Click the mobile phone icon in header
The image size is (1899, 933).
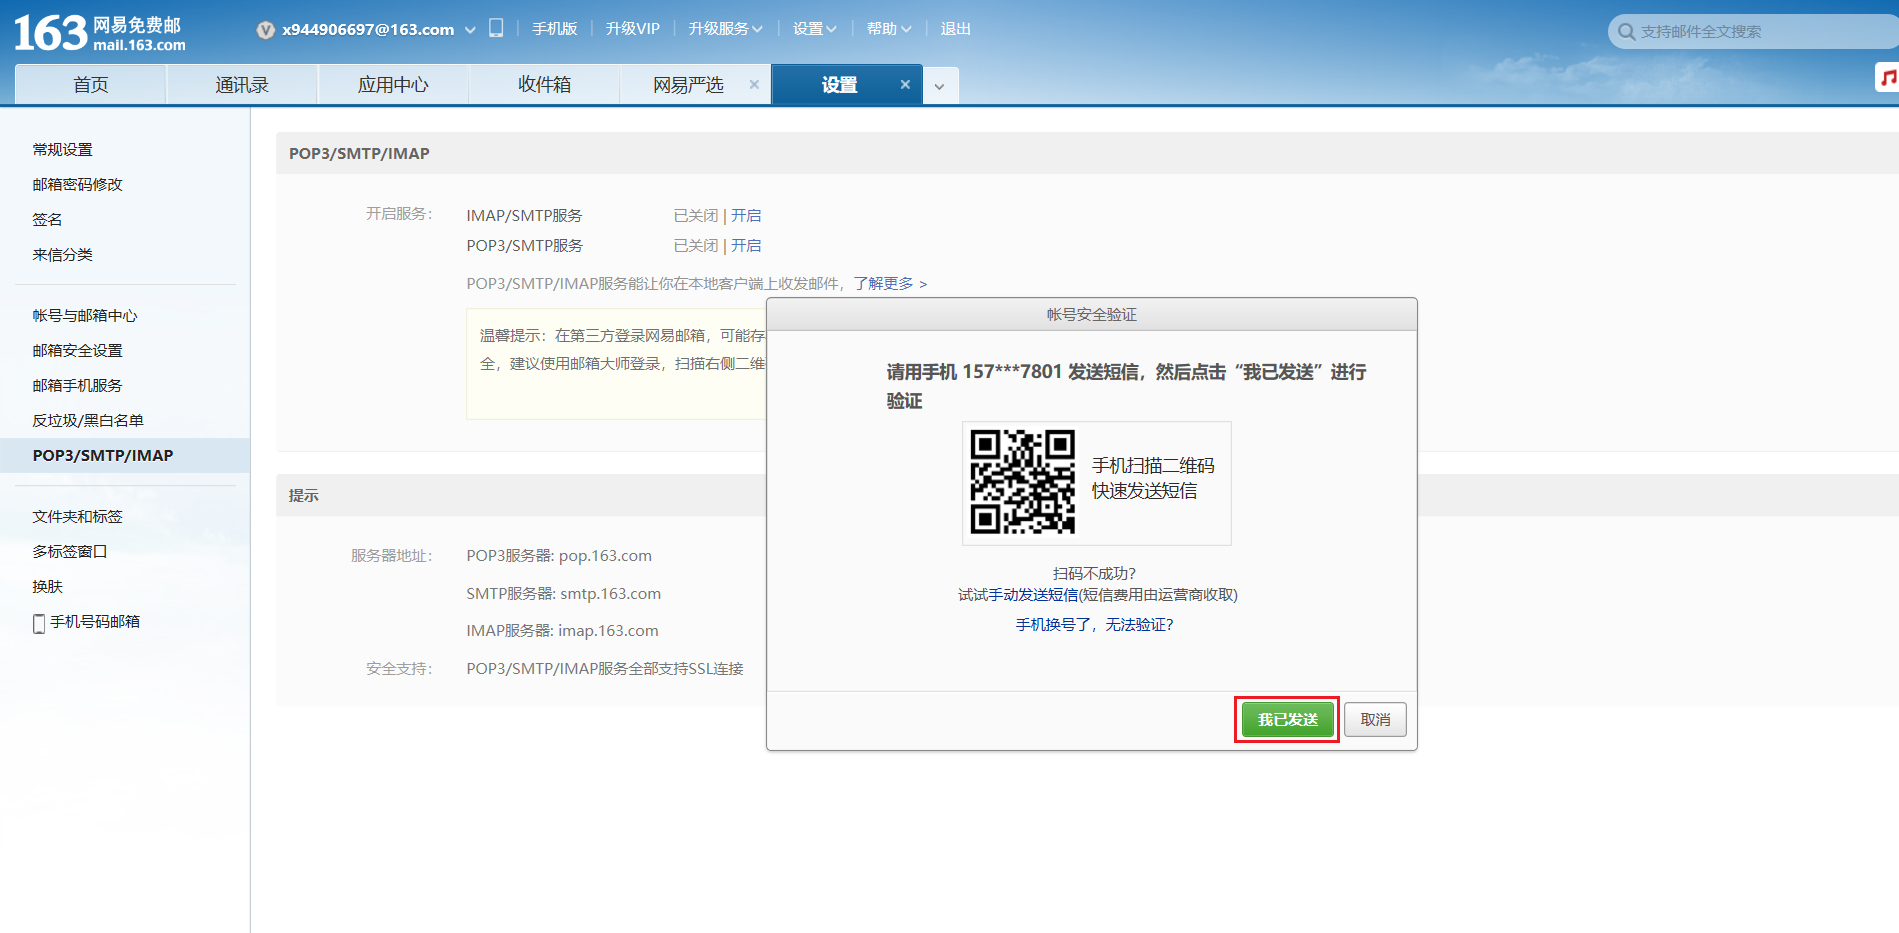[x=496, y=28]
